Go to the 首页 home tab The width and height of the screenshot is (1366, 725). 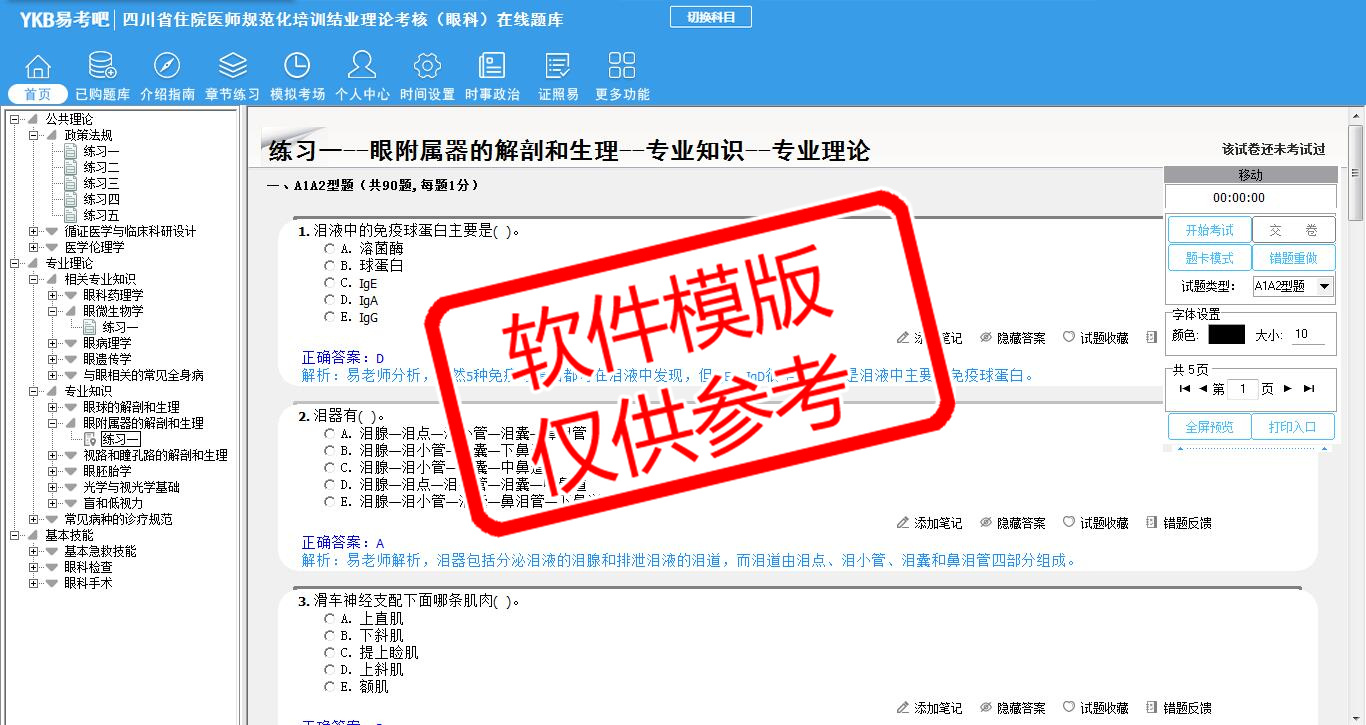[x=38, y=94]
